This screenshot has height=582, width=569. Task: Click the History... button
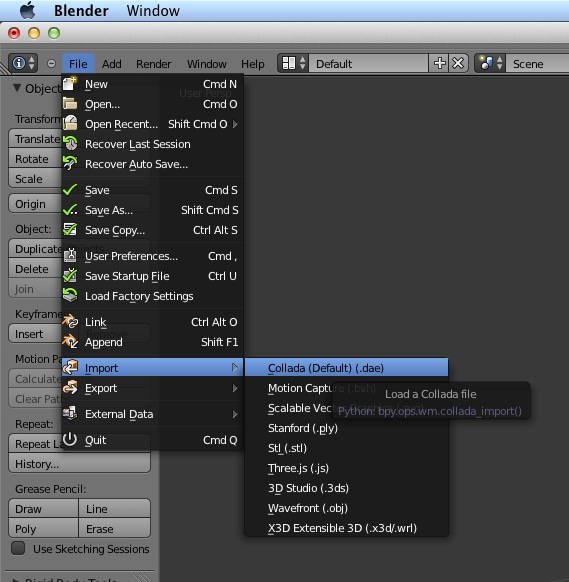pyautogui.click(x=79, y=464)
